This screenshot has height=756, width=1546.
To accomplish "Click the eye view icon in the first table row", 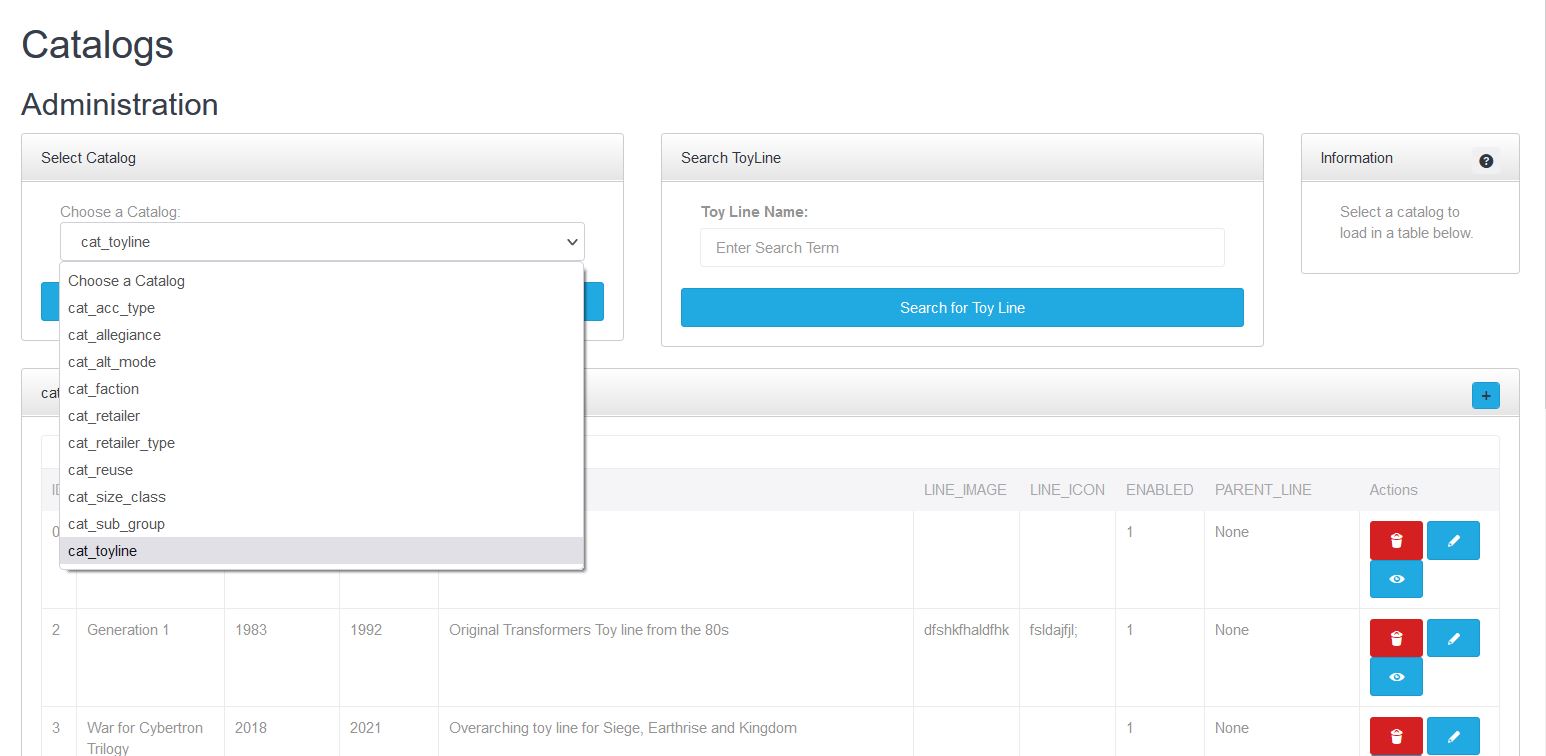I will (1396, 579).
